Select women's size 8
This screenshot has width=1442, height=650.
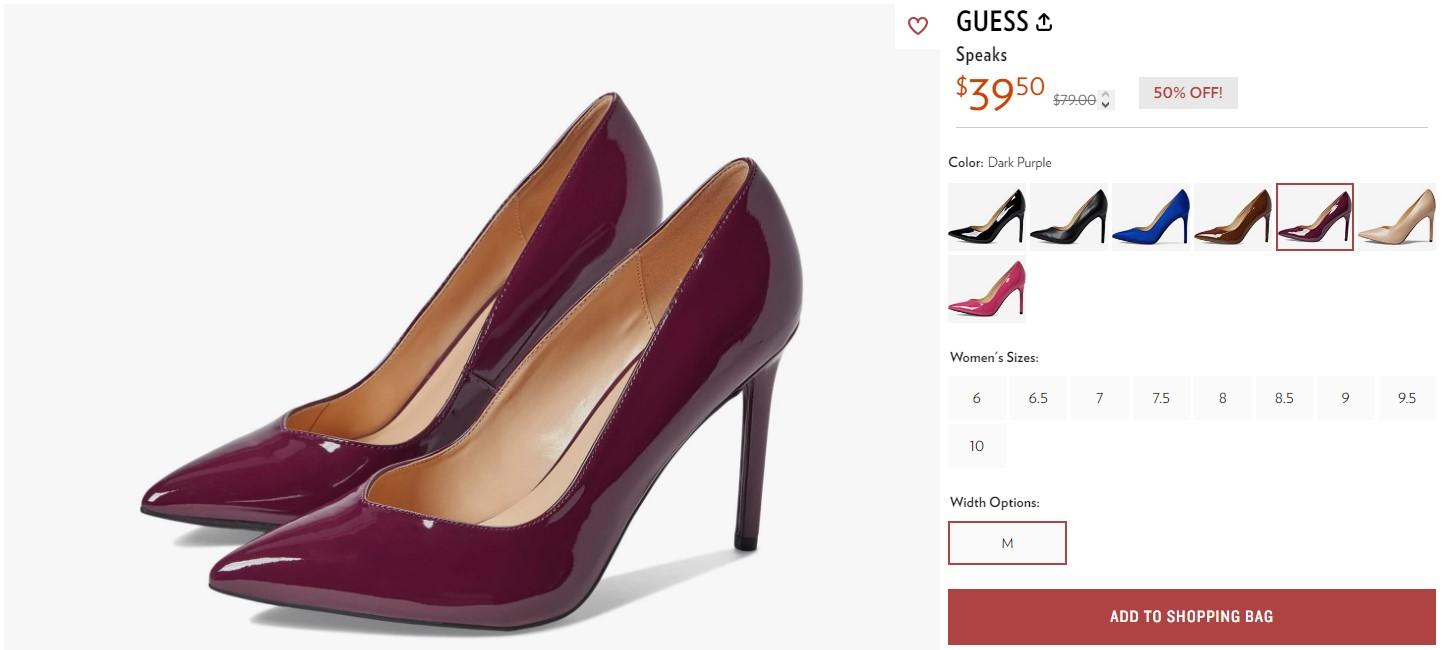(x=1222, y=397)
